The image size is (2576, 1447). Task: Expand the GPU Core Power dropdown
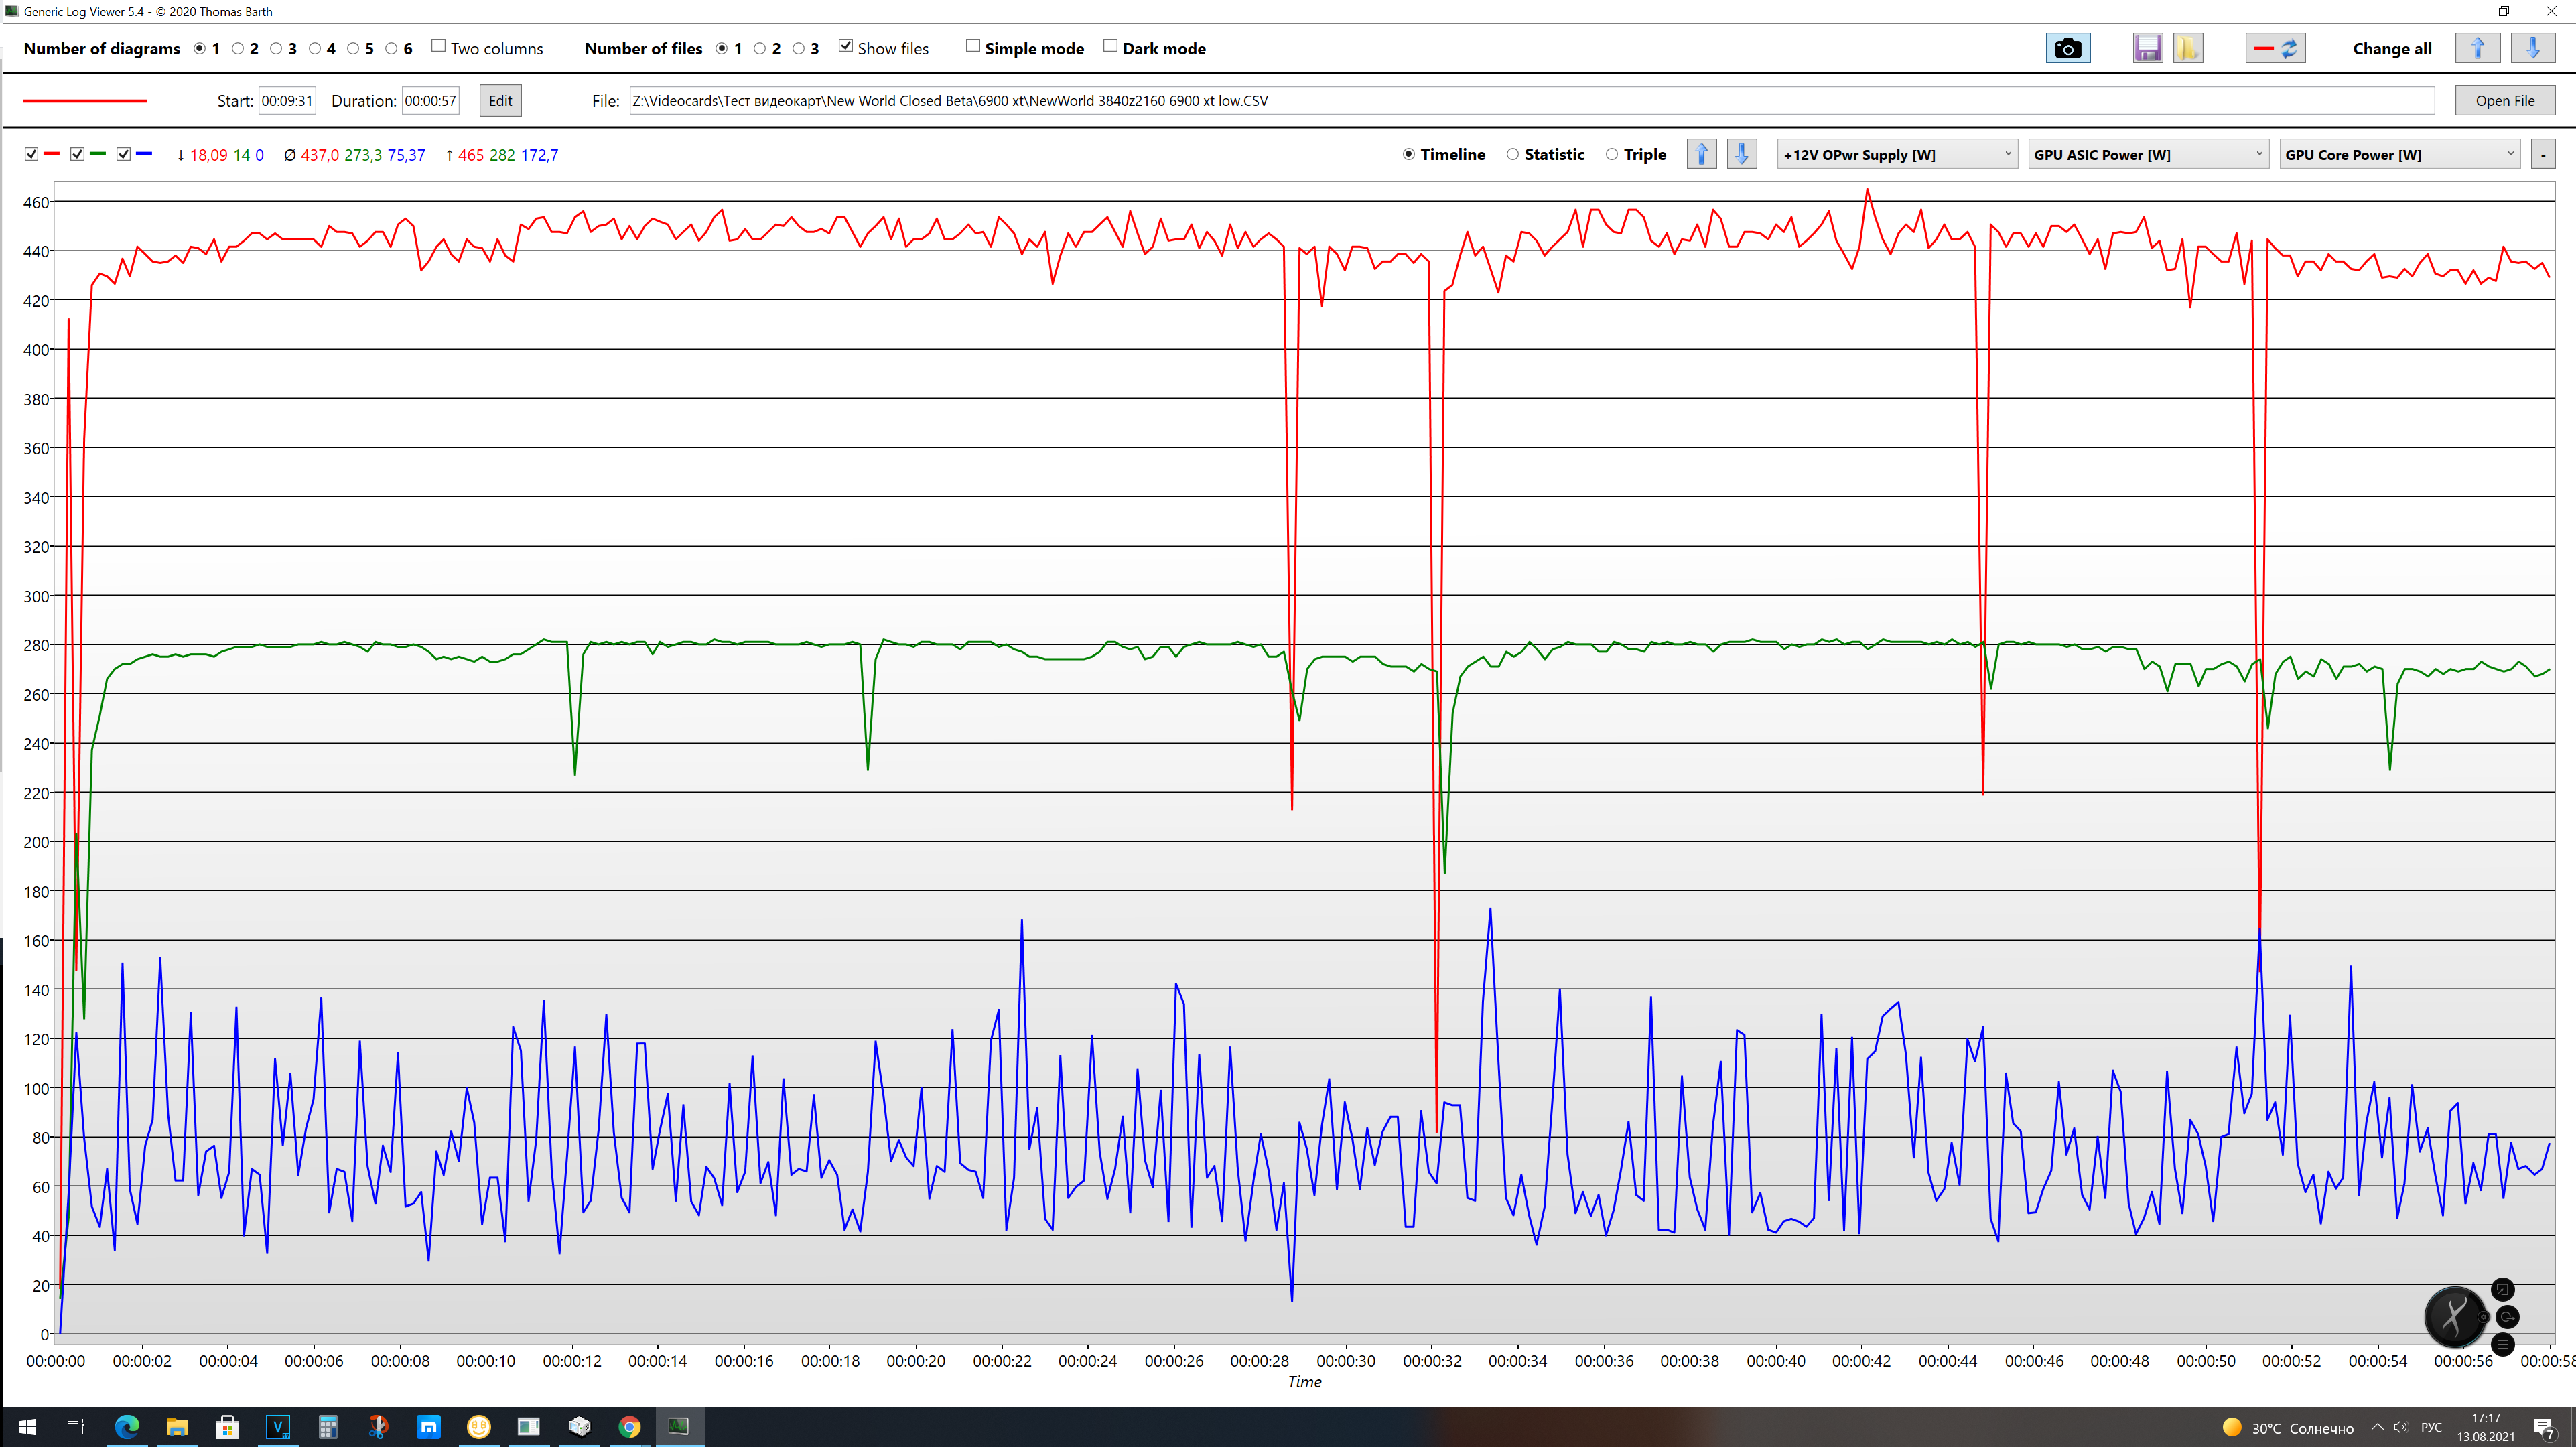(2398, 154)
